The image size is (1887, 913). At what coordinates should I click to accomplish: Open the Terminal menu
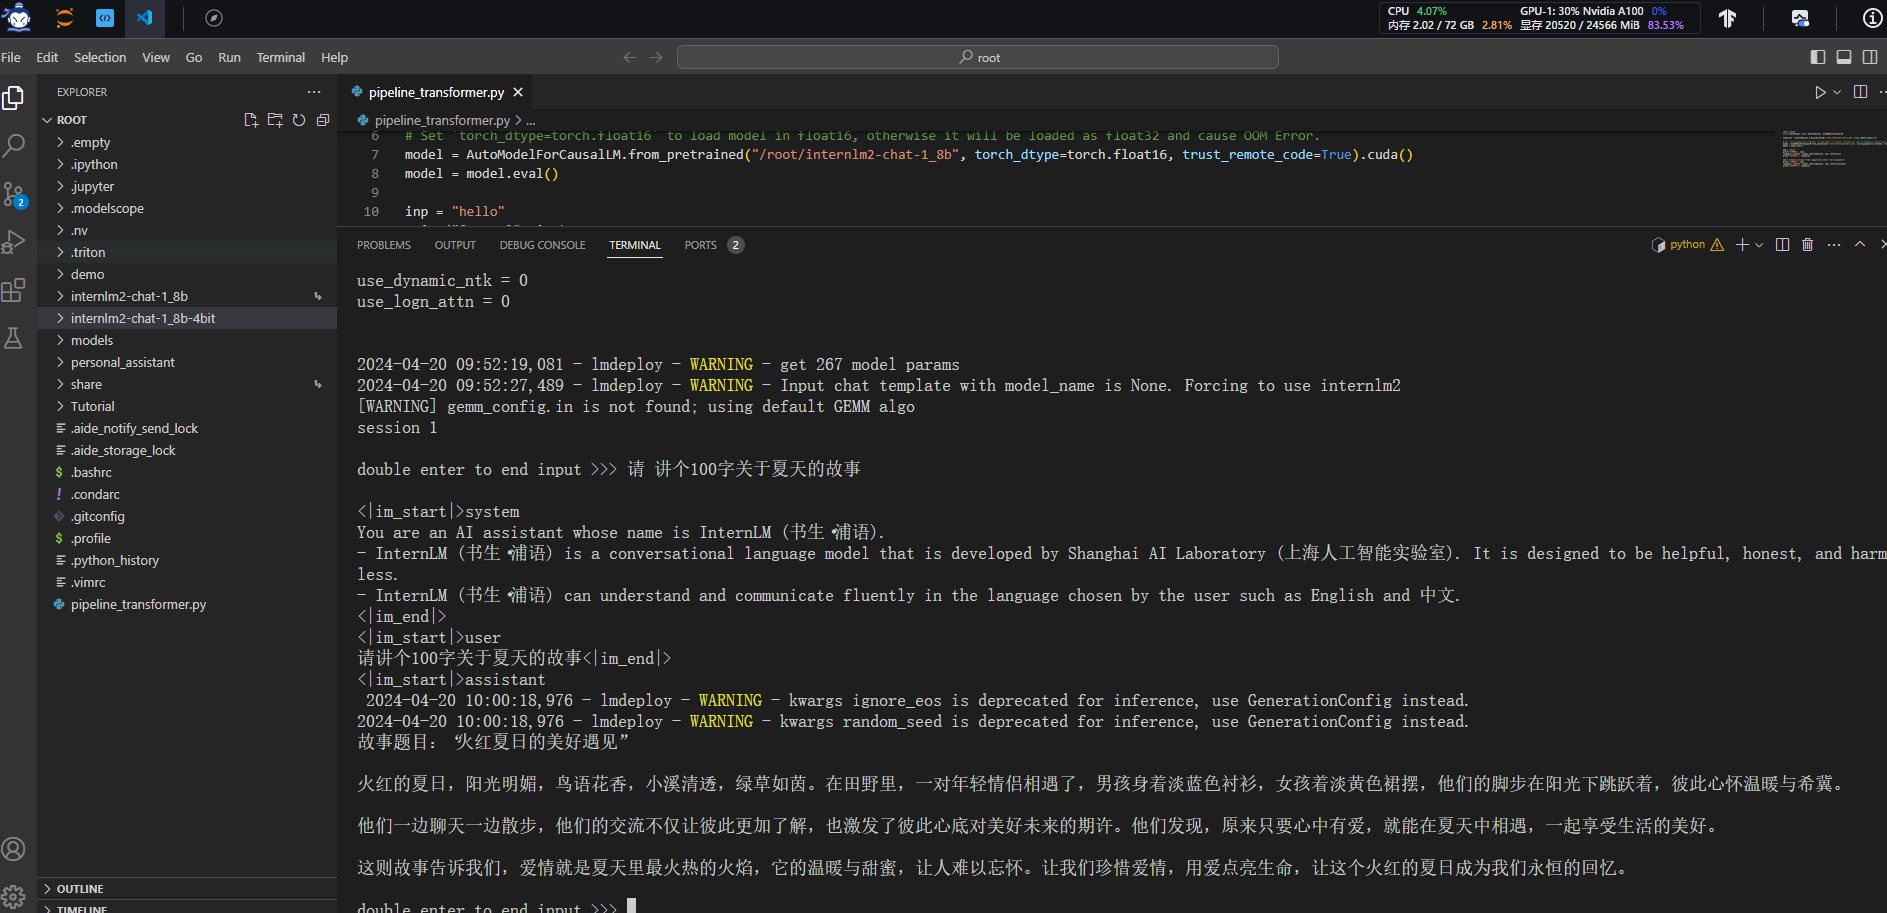[281, 57]
